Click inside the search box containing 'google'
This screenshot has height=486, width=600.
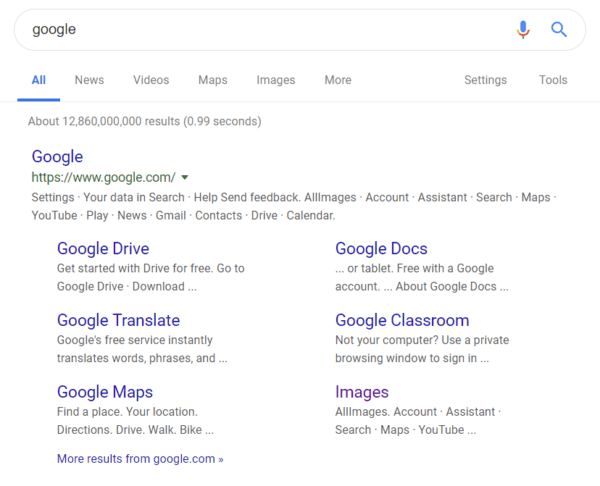[260, 30]
